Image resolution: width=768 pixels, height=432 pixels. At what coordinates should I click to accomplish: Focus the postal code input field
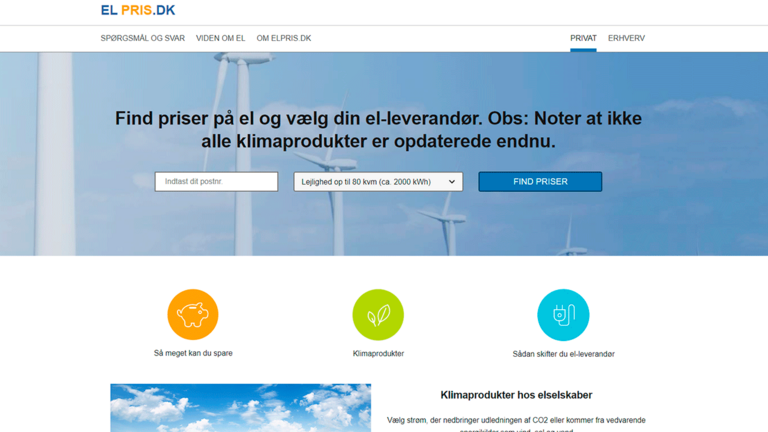pos(216,182)
